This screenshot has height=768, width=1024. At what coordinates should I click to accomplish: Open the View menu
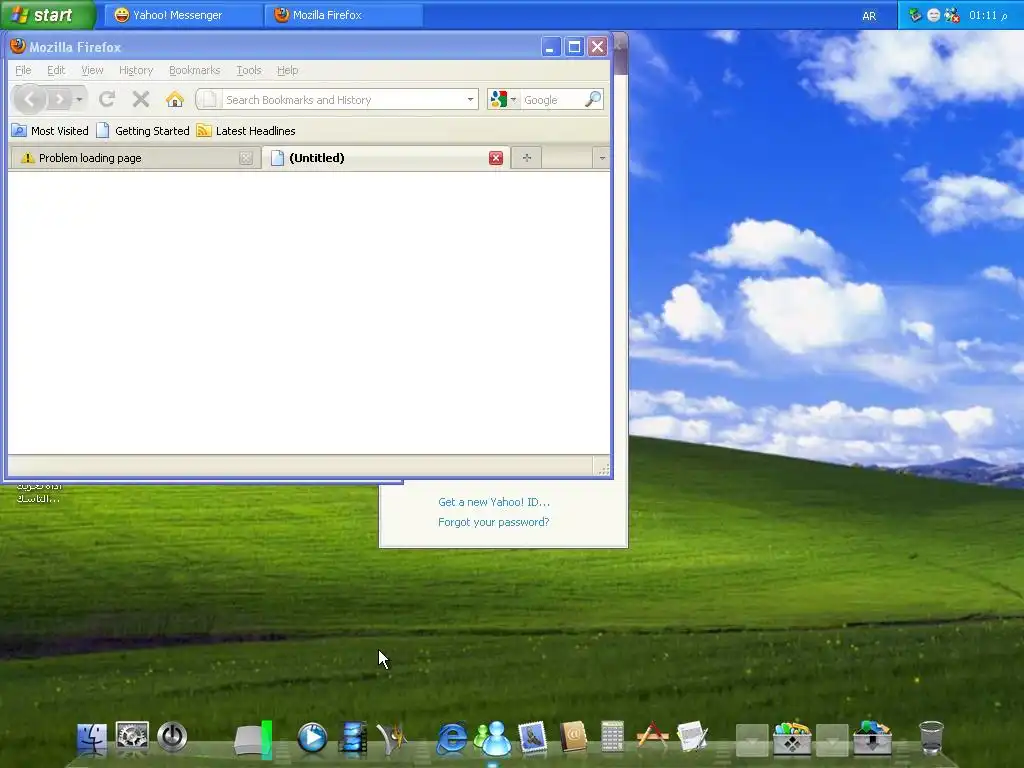(92, 70)
